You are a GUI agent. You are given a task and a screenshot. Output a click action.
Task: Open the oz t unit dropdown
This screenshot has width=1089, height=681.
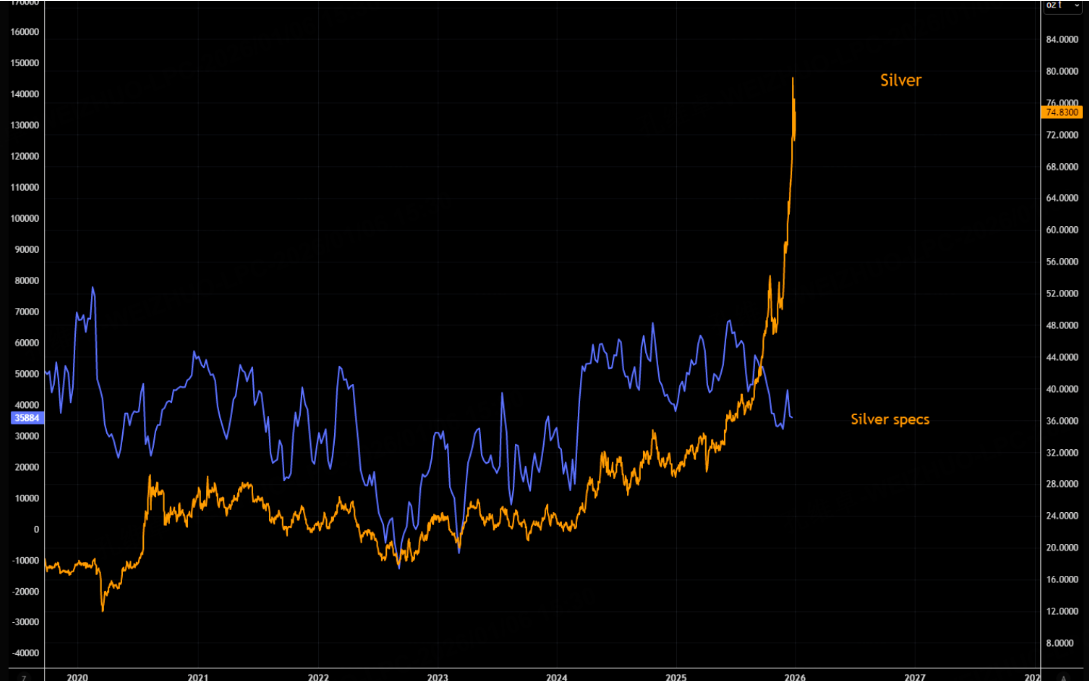(x=1063, y=6)
